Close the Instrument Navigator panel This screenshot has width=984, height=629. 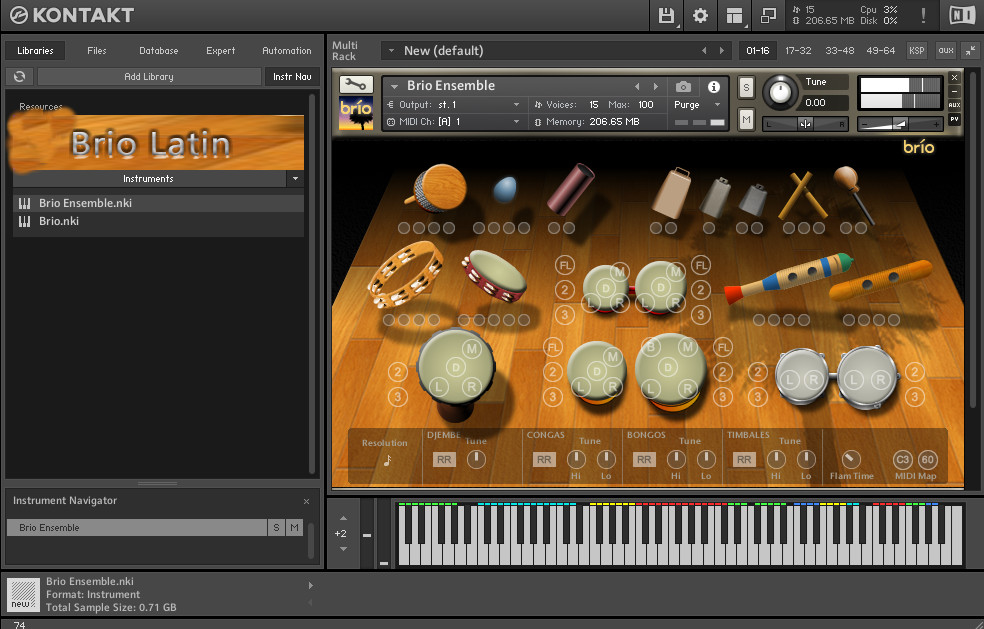[x=306, y=502]
